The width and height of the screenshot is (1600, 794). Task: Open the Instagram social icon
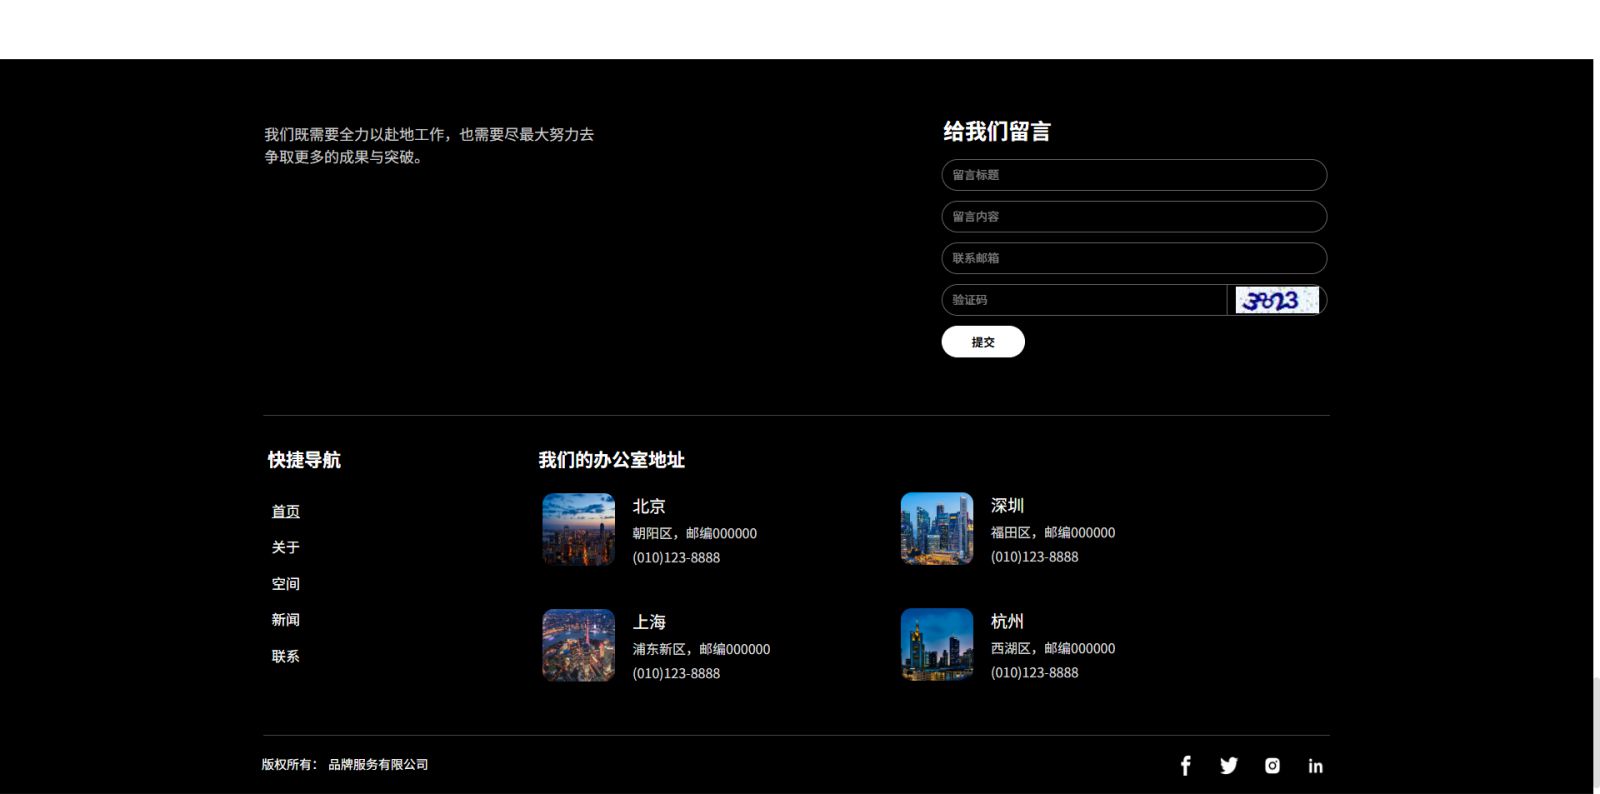1272,766
